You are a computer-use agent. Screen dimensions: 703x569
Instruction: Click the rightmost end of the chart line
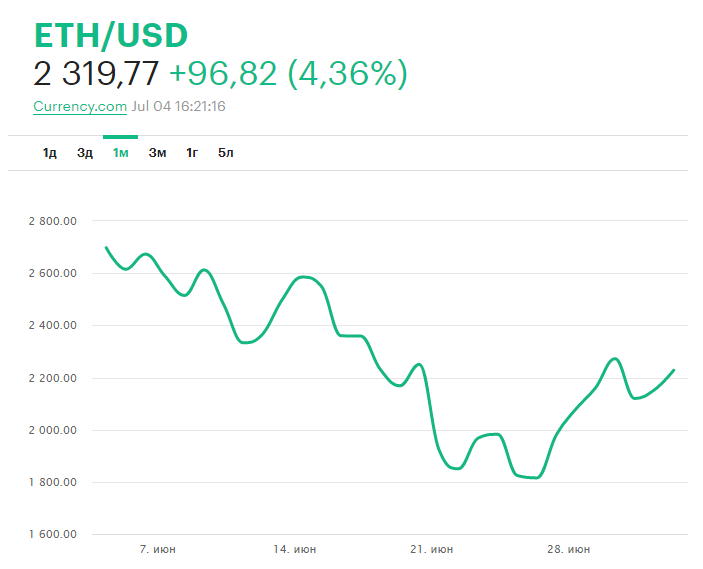click(x=674, y=370)
